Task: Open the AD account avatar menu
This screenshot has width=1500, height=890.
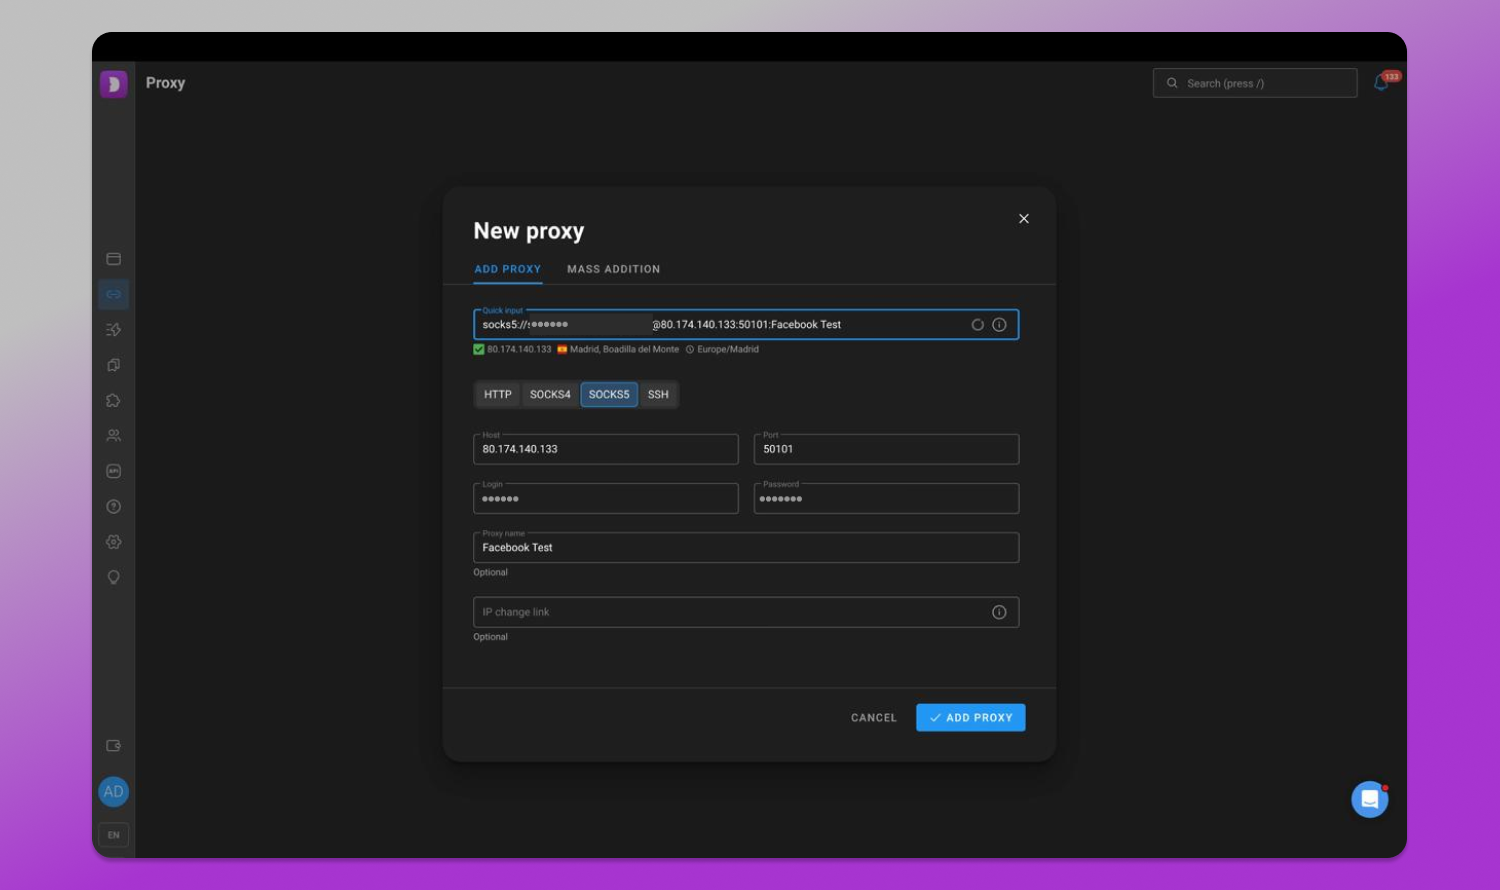Action: (114, 792)
